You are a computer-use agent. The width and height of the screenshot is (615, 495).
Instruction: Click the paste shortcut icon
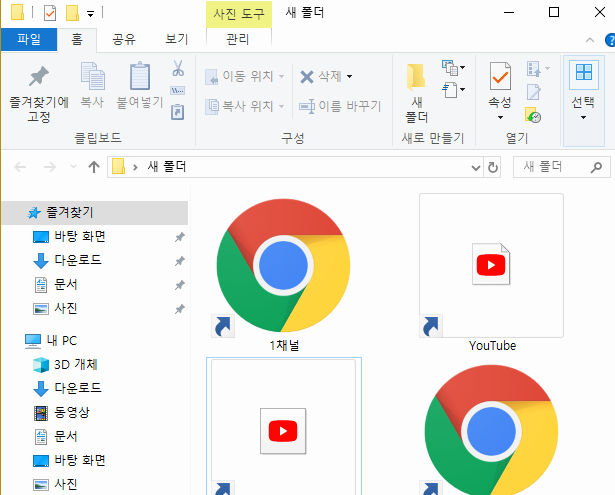pos(178,112)
